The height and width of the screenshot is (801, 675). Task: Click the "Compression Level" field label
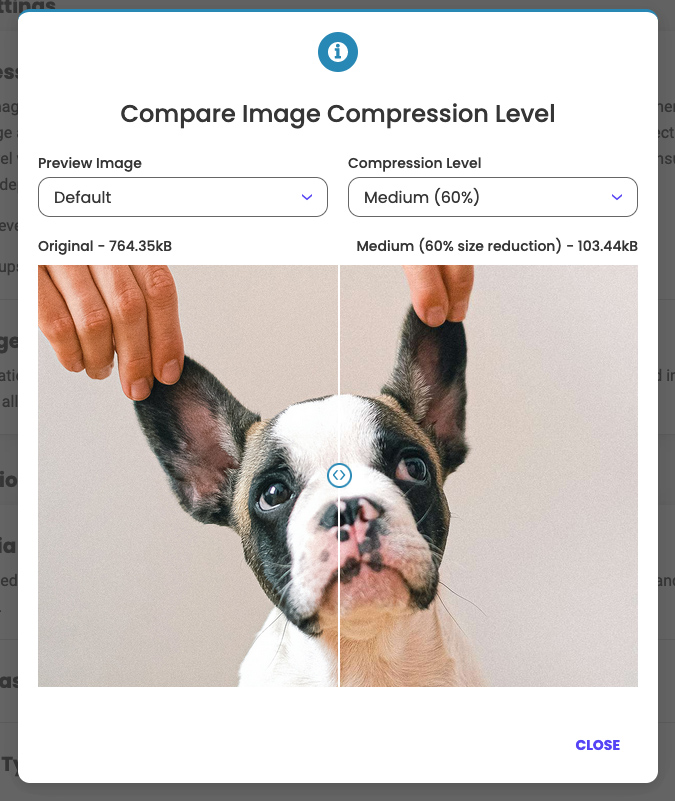[x=414, y=163]
